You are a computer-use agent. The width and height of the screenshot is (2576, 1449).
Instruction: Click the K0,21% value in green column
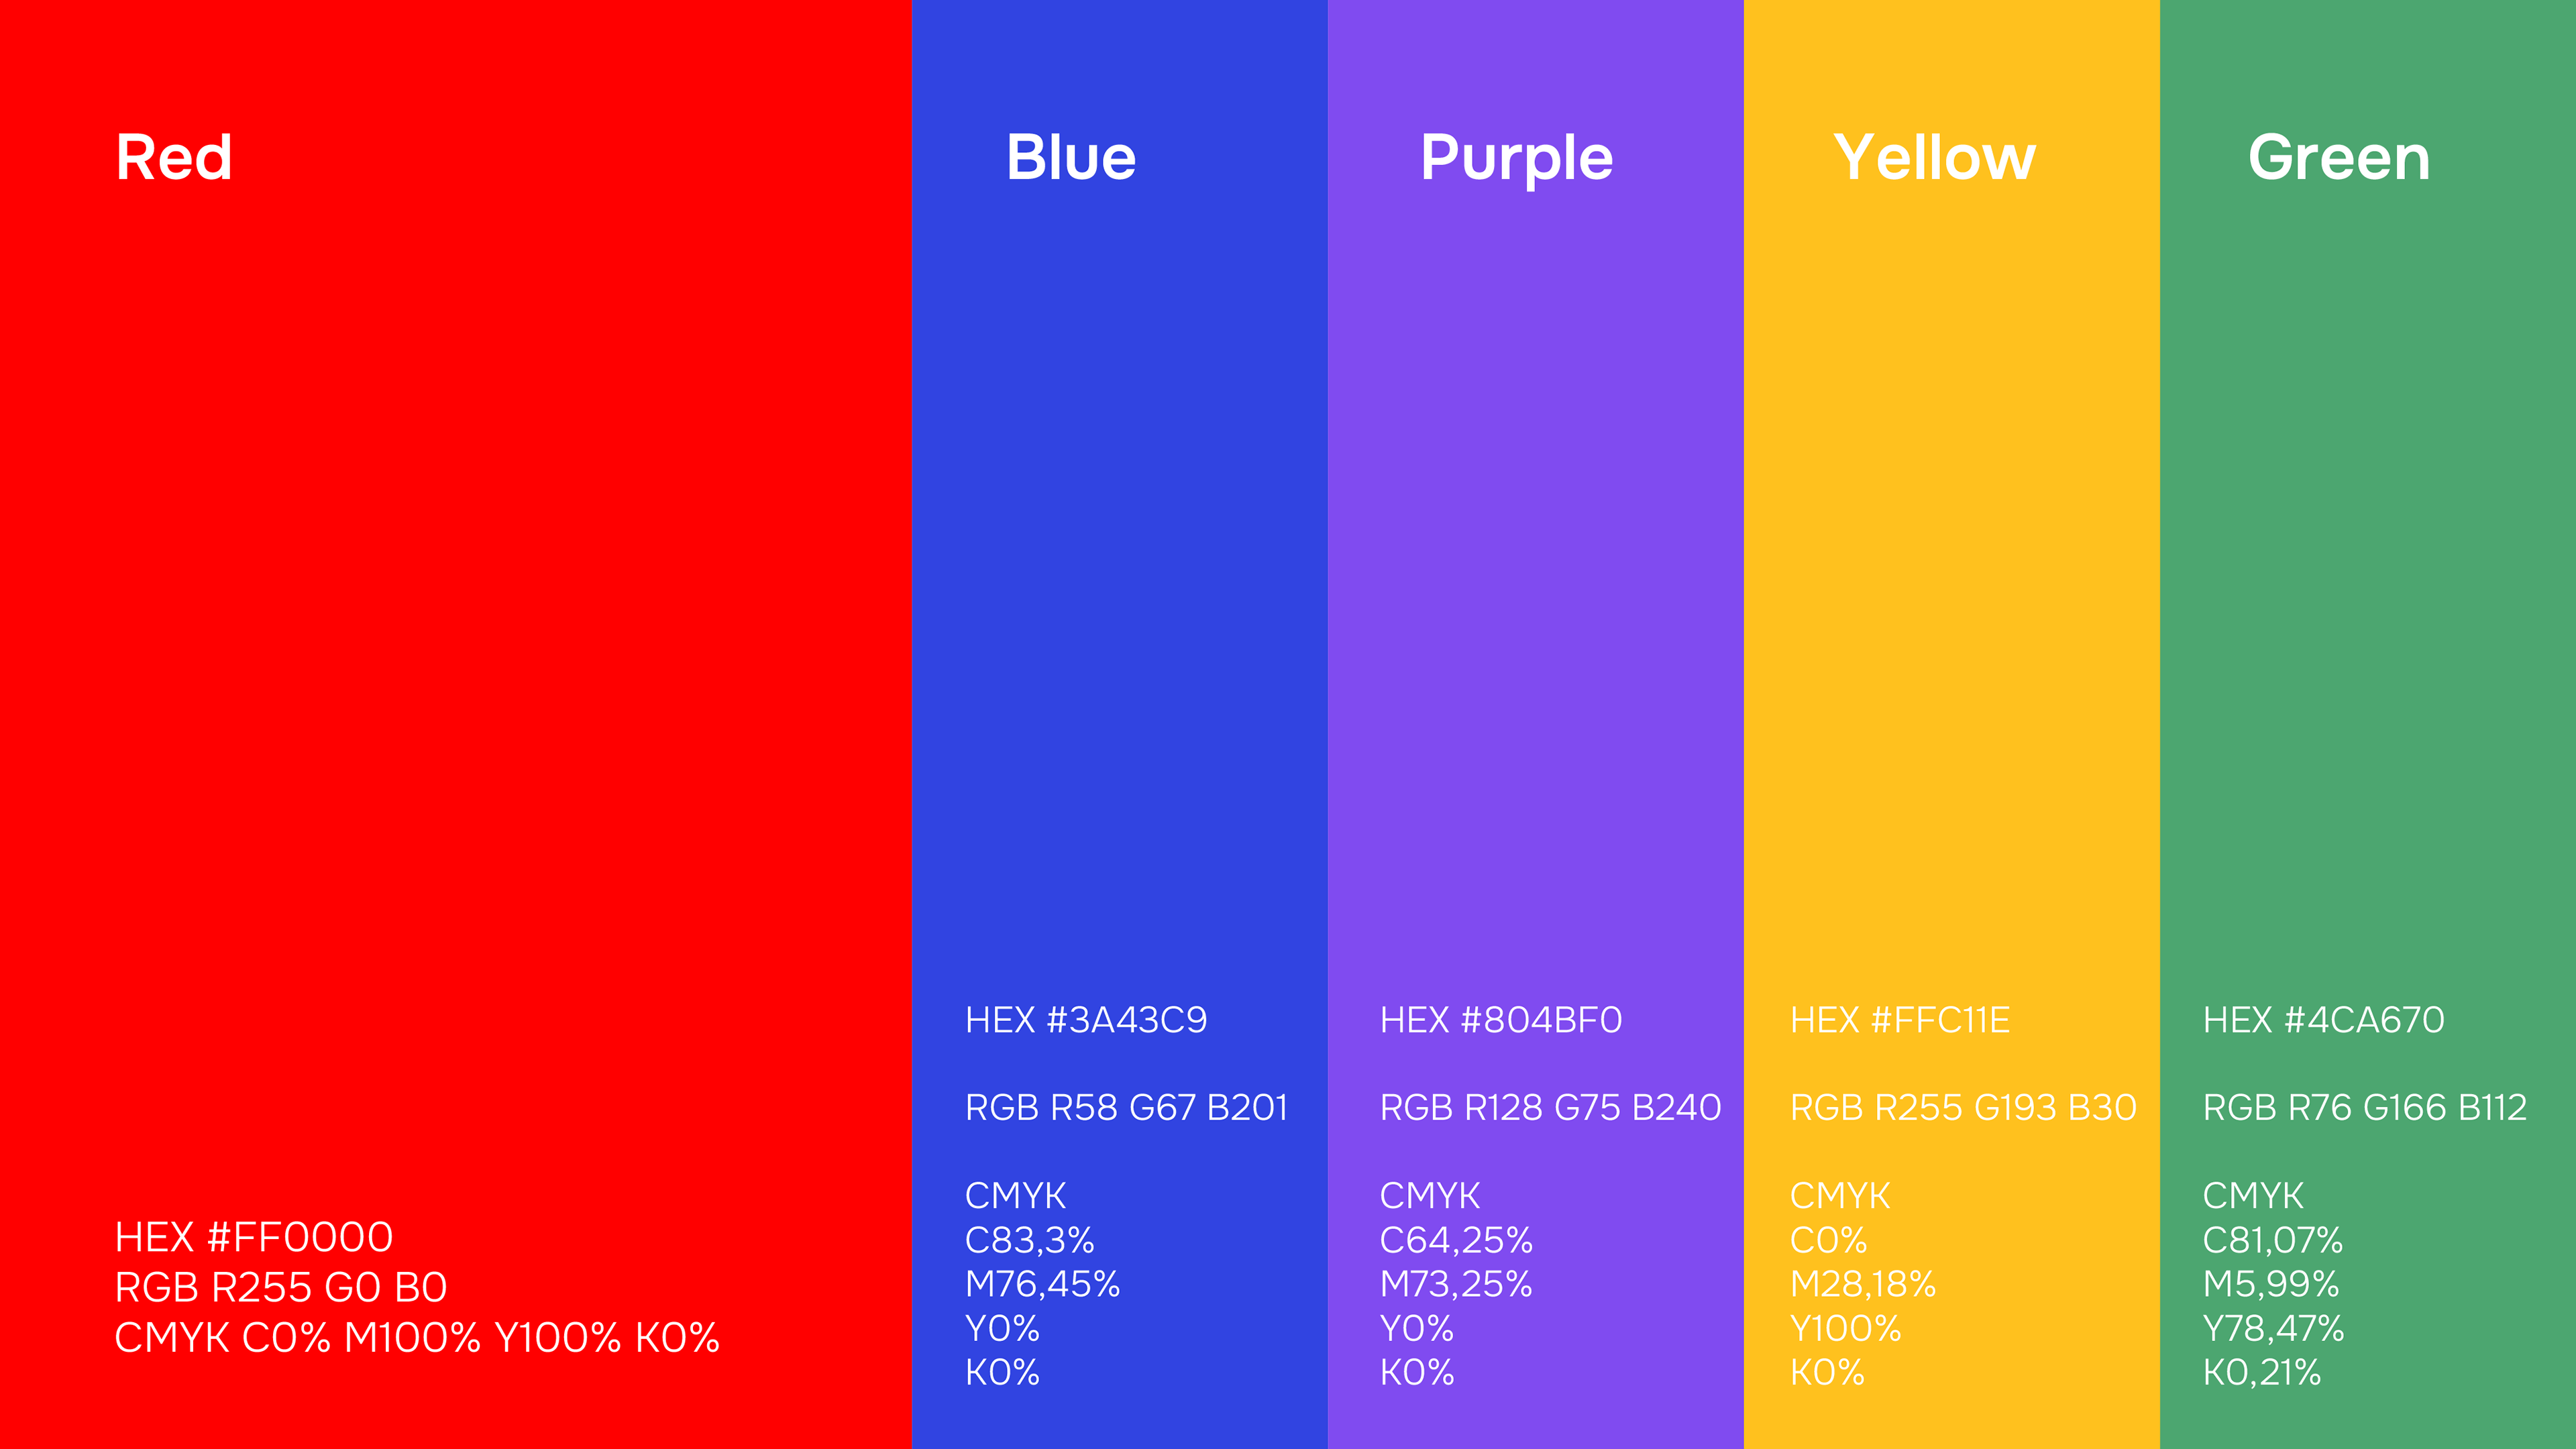point(2262,1373)
